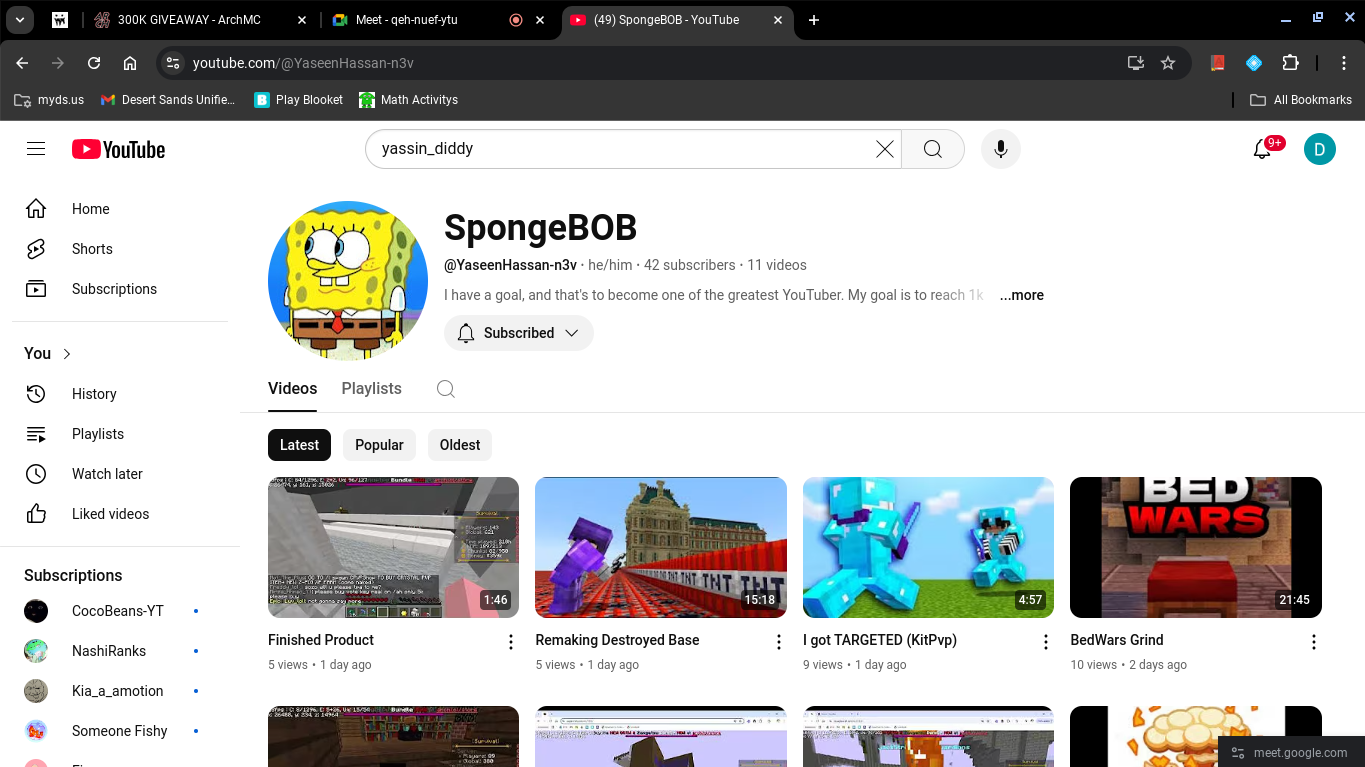Viewport: 1365px width, 767px height.
Task: Open the BedWars Grind video title
Action: [x=1117, y=640]
